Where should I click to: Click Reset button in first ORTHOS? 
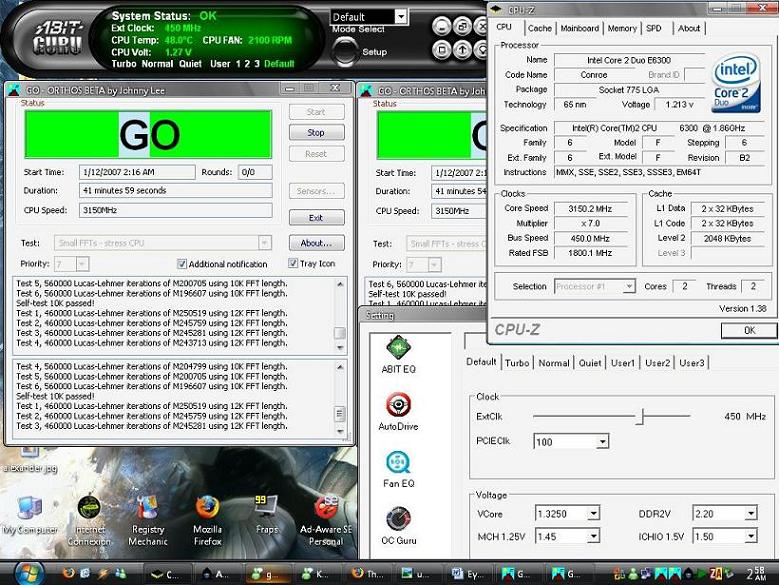point(316,154)
